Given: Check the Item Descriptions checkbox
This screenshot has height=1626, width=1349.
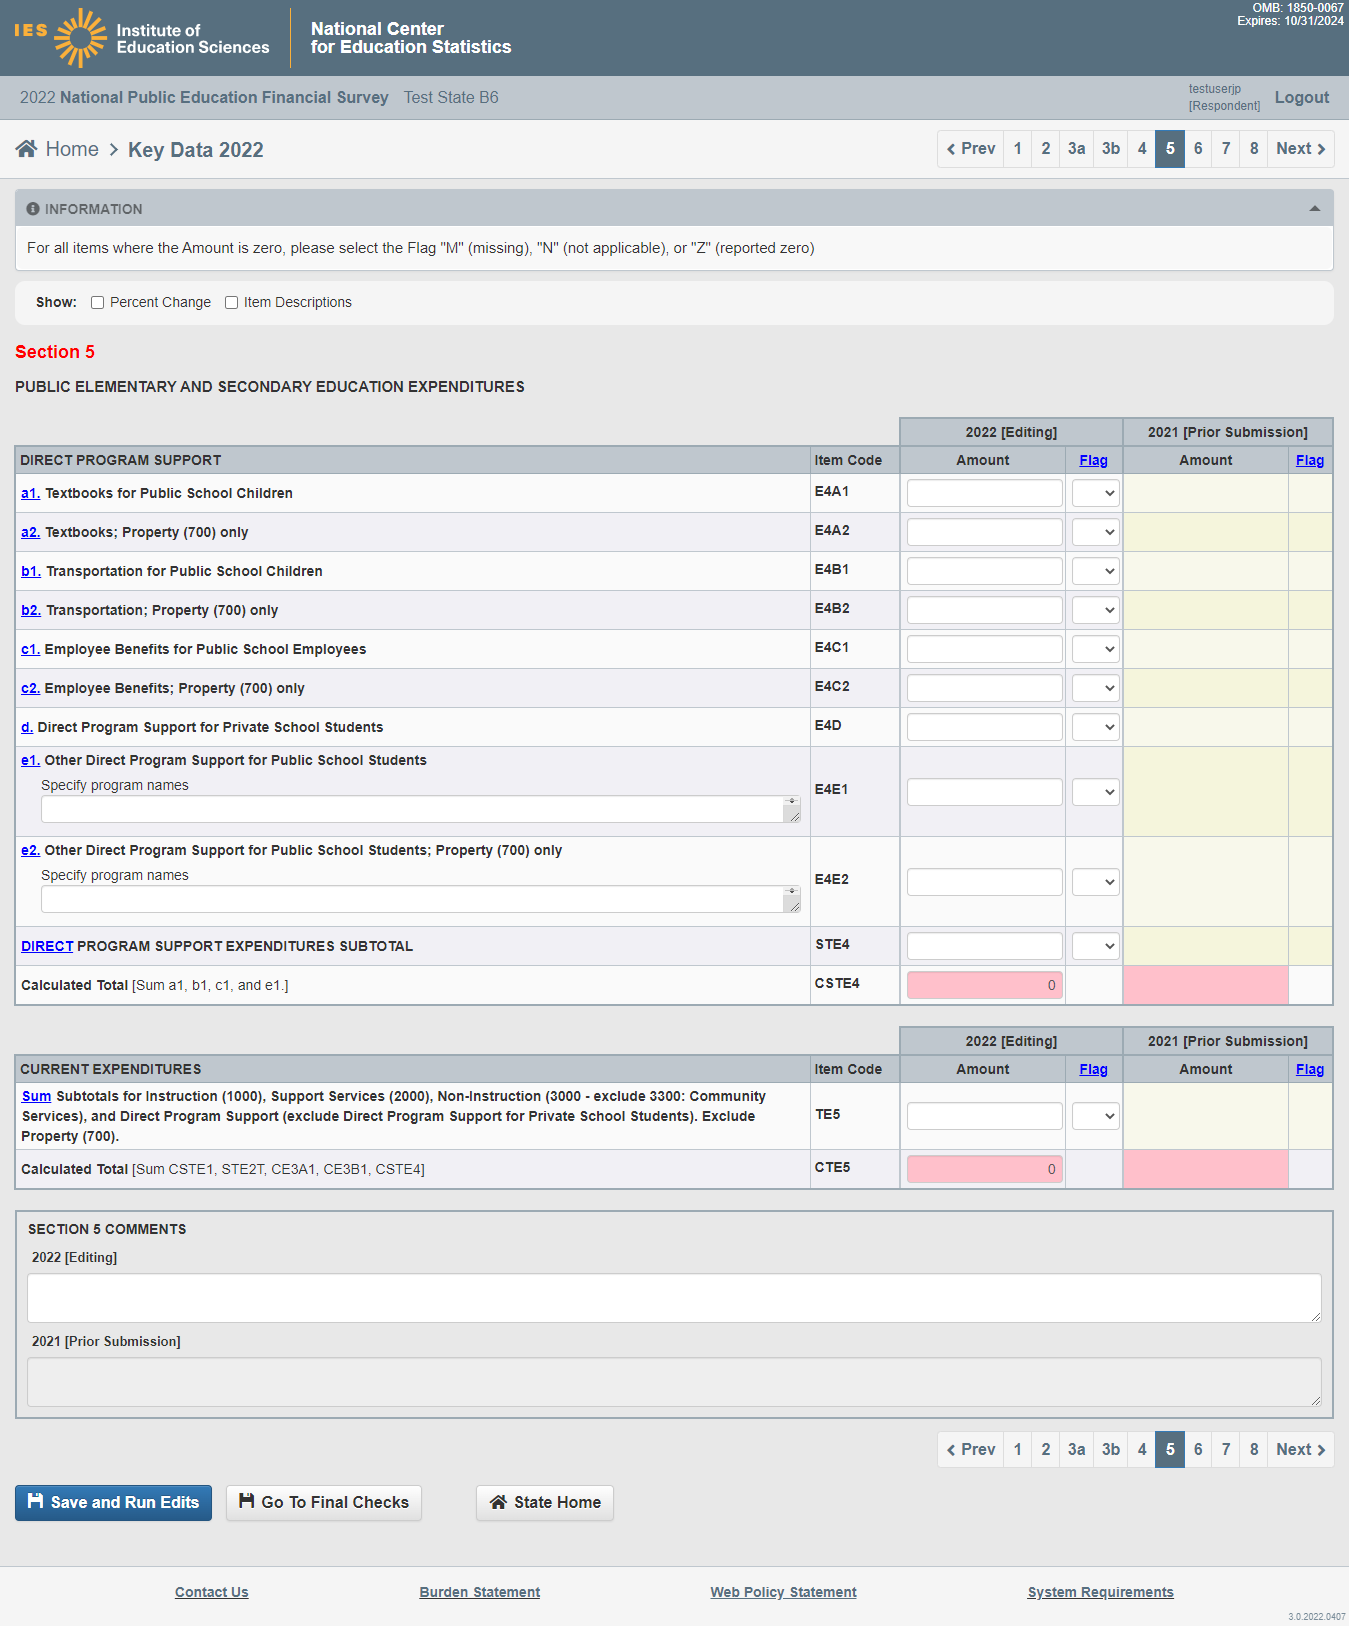Looking at the screenshot, I should pyautogui.click(x=232, y=303).
